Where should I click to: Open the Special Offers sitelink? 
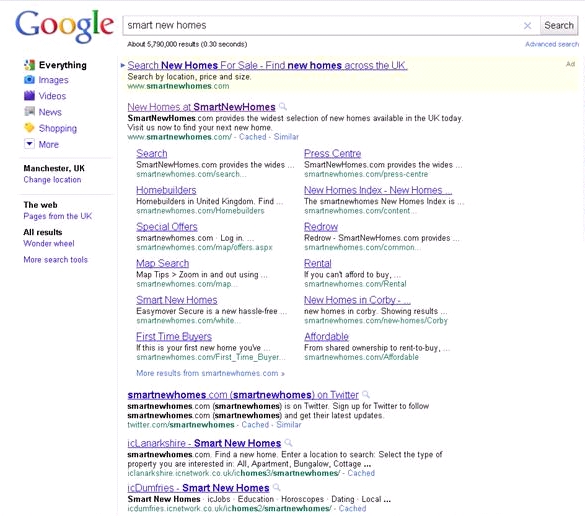(x=167, y=226)
